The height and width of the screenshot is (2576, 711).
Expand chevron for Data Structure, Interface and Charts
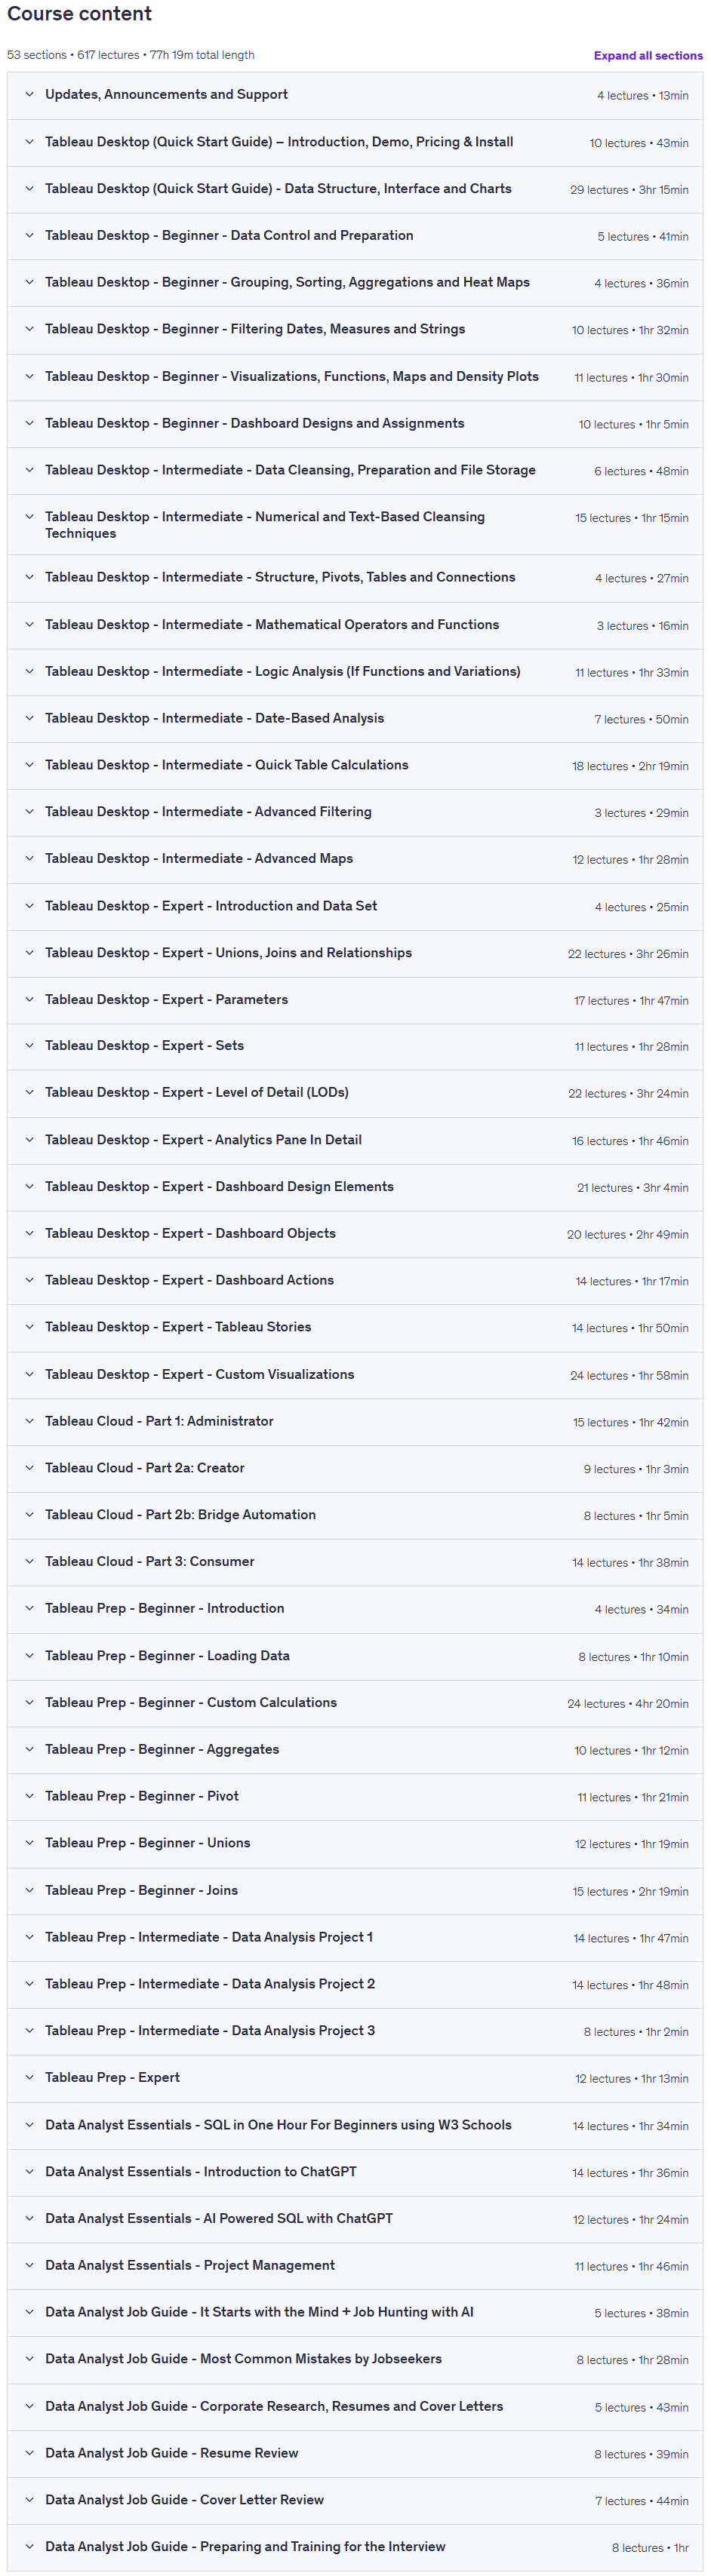pos(29,188)
